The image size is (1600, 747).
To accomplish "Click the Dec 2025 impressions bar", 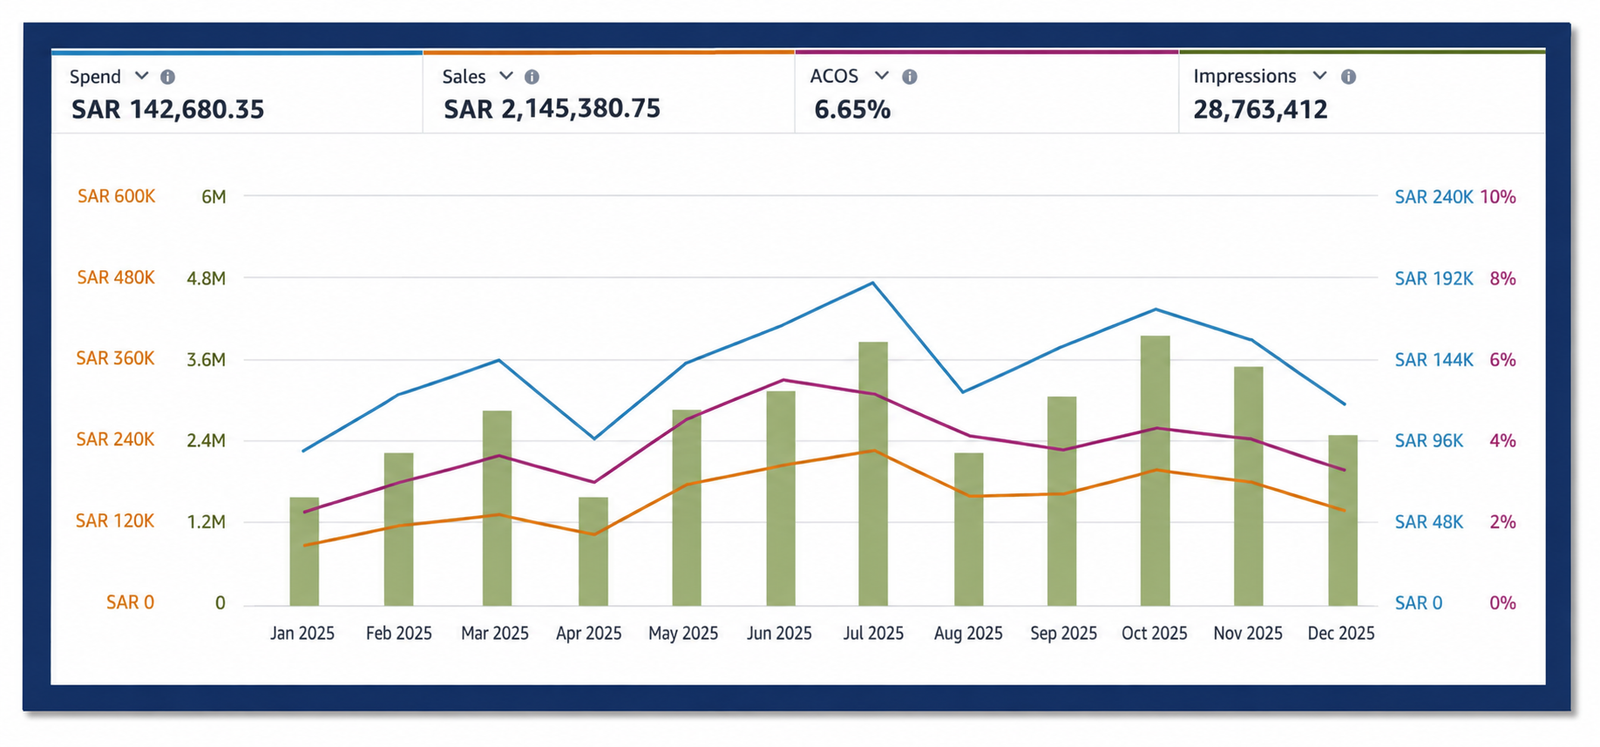I will (x=1343, y=520).
